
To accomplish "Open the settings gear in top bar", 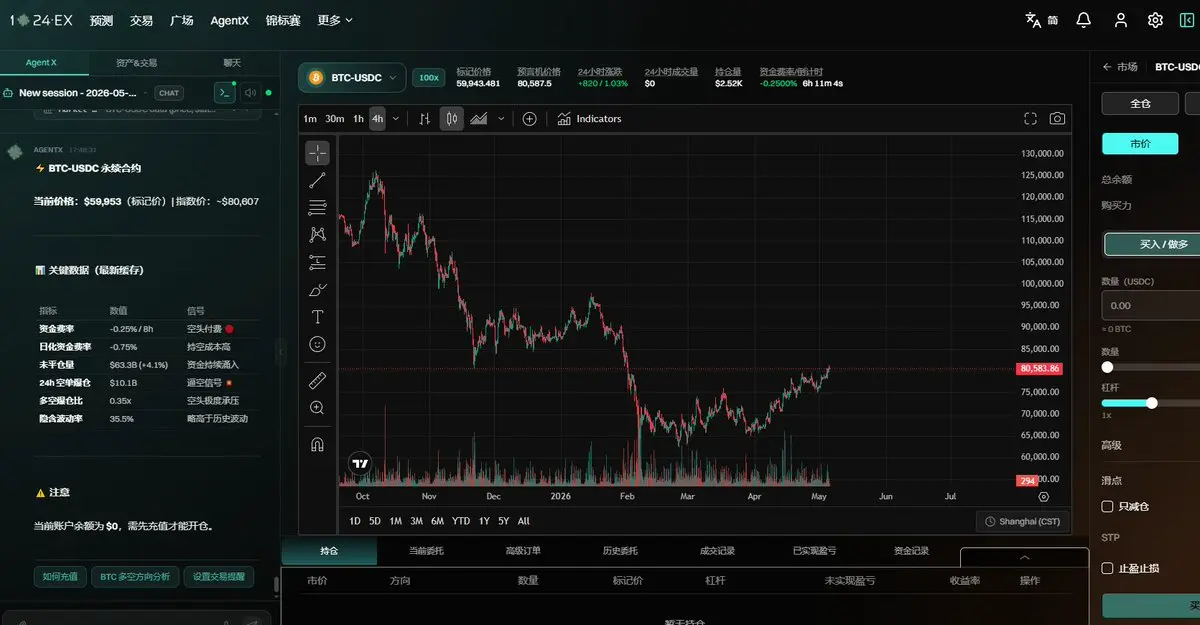I will (1155, 20).
